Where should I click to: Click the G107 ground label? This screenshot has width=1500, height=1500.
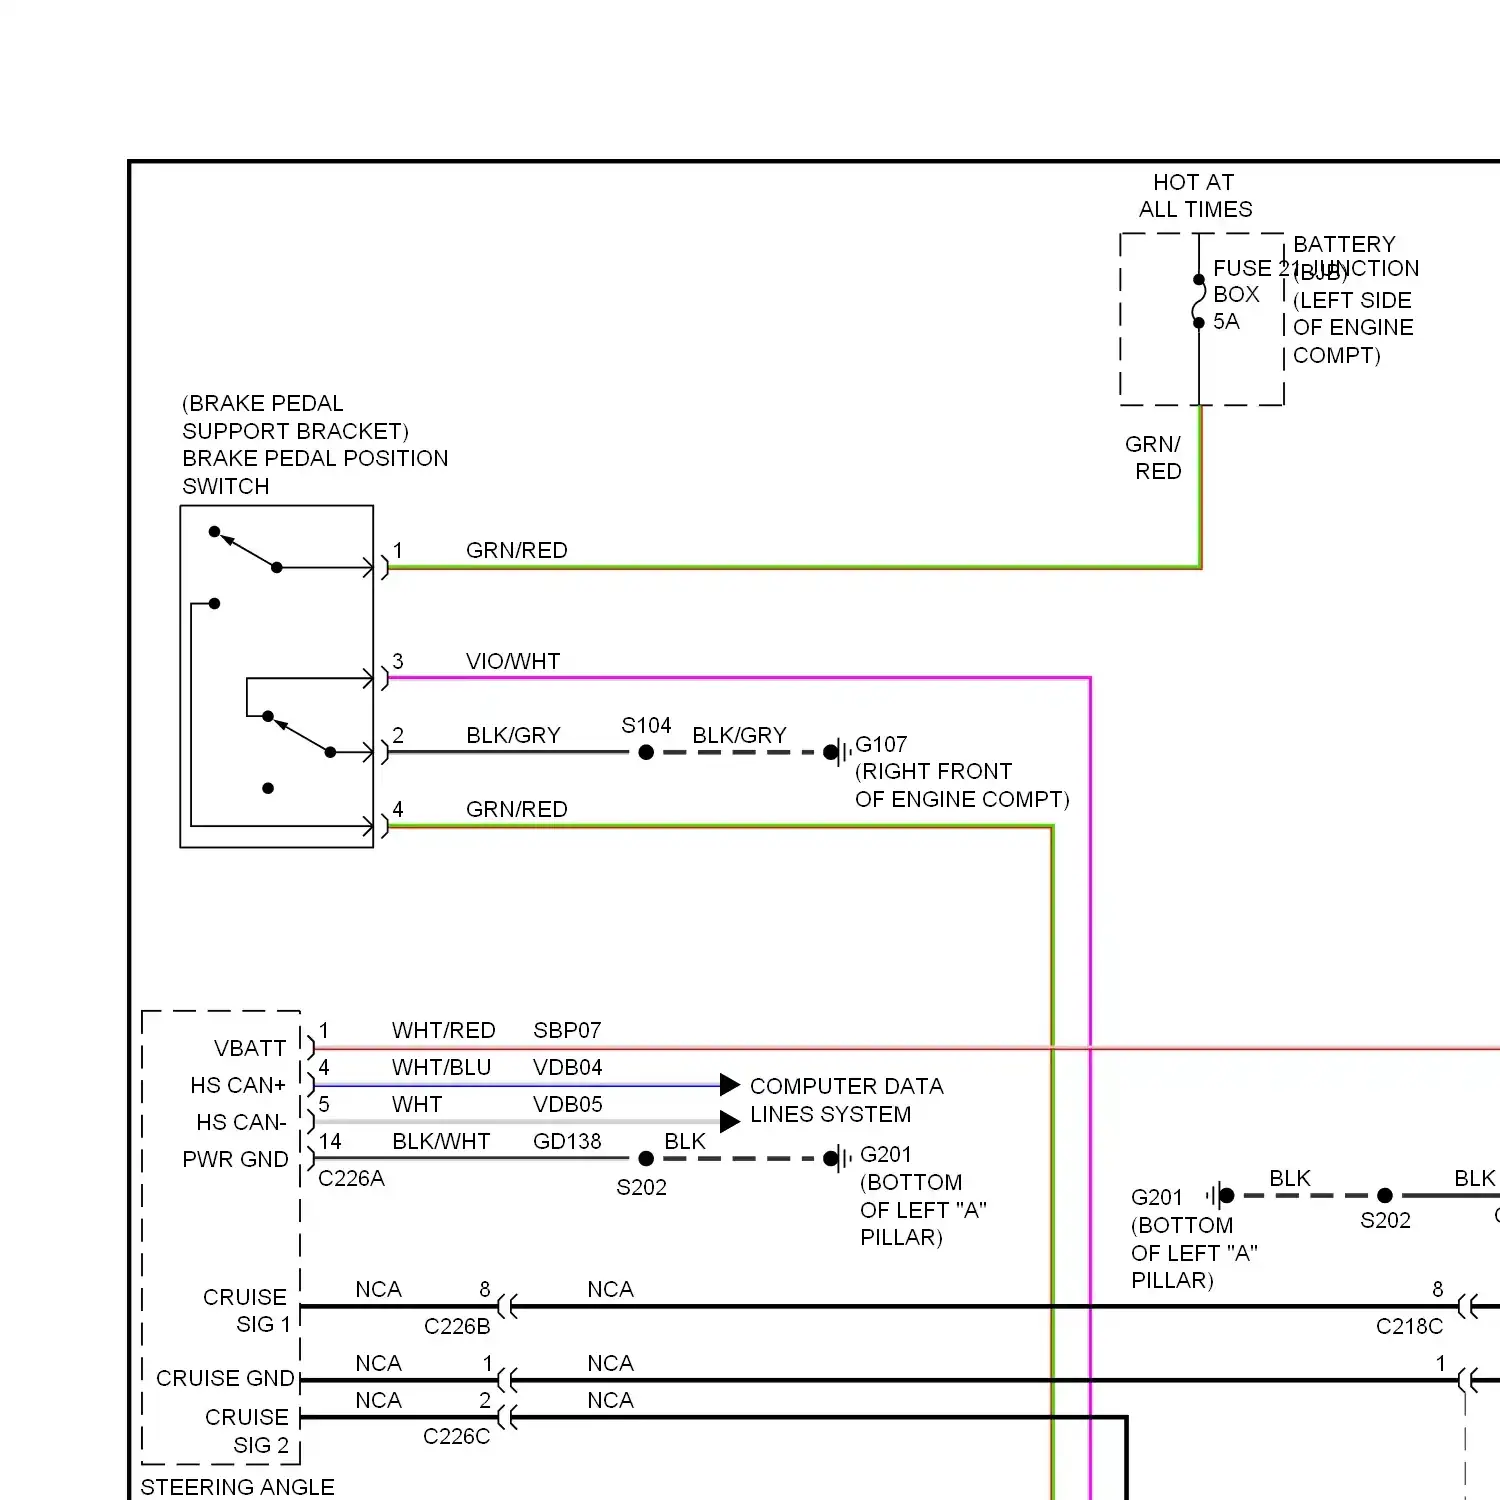click(x=881, y=744)
